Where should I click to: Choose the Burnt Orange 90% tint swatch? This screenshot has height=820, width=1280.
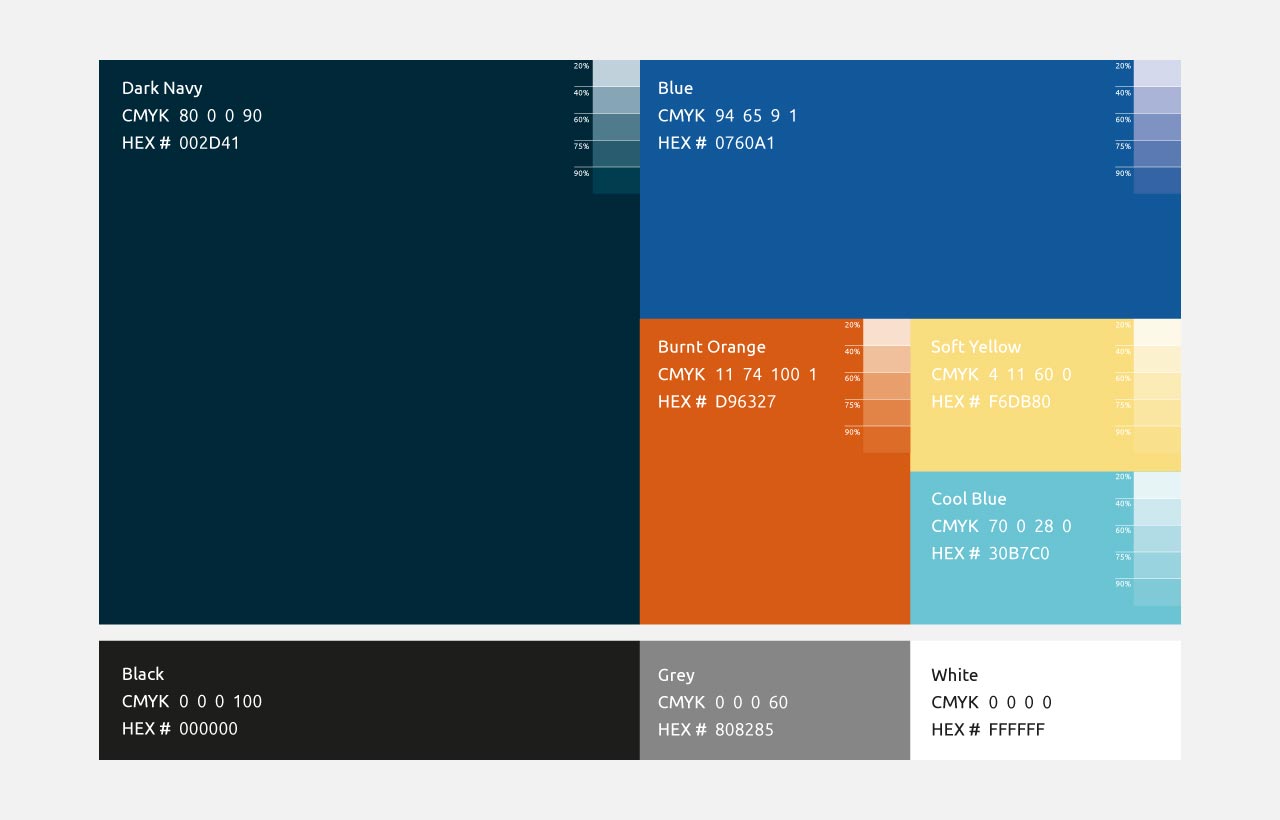pos(886,440)
